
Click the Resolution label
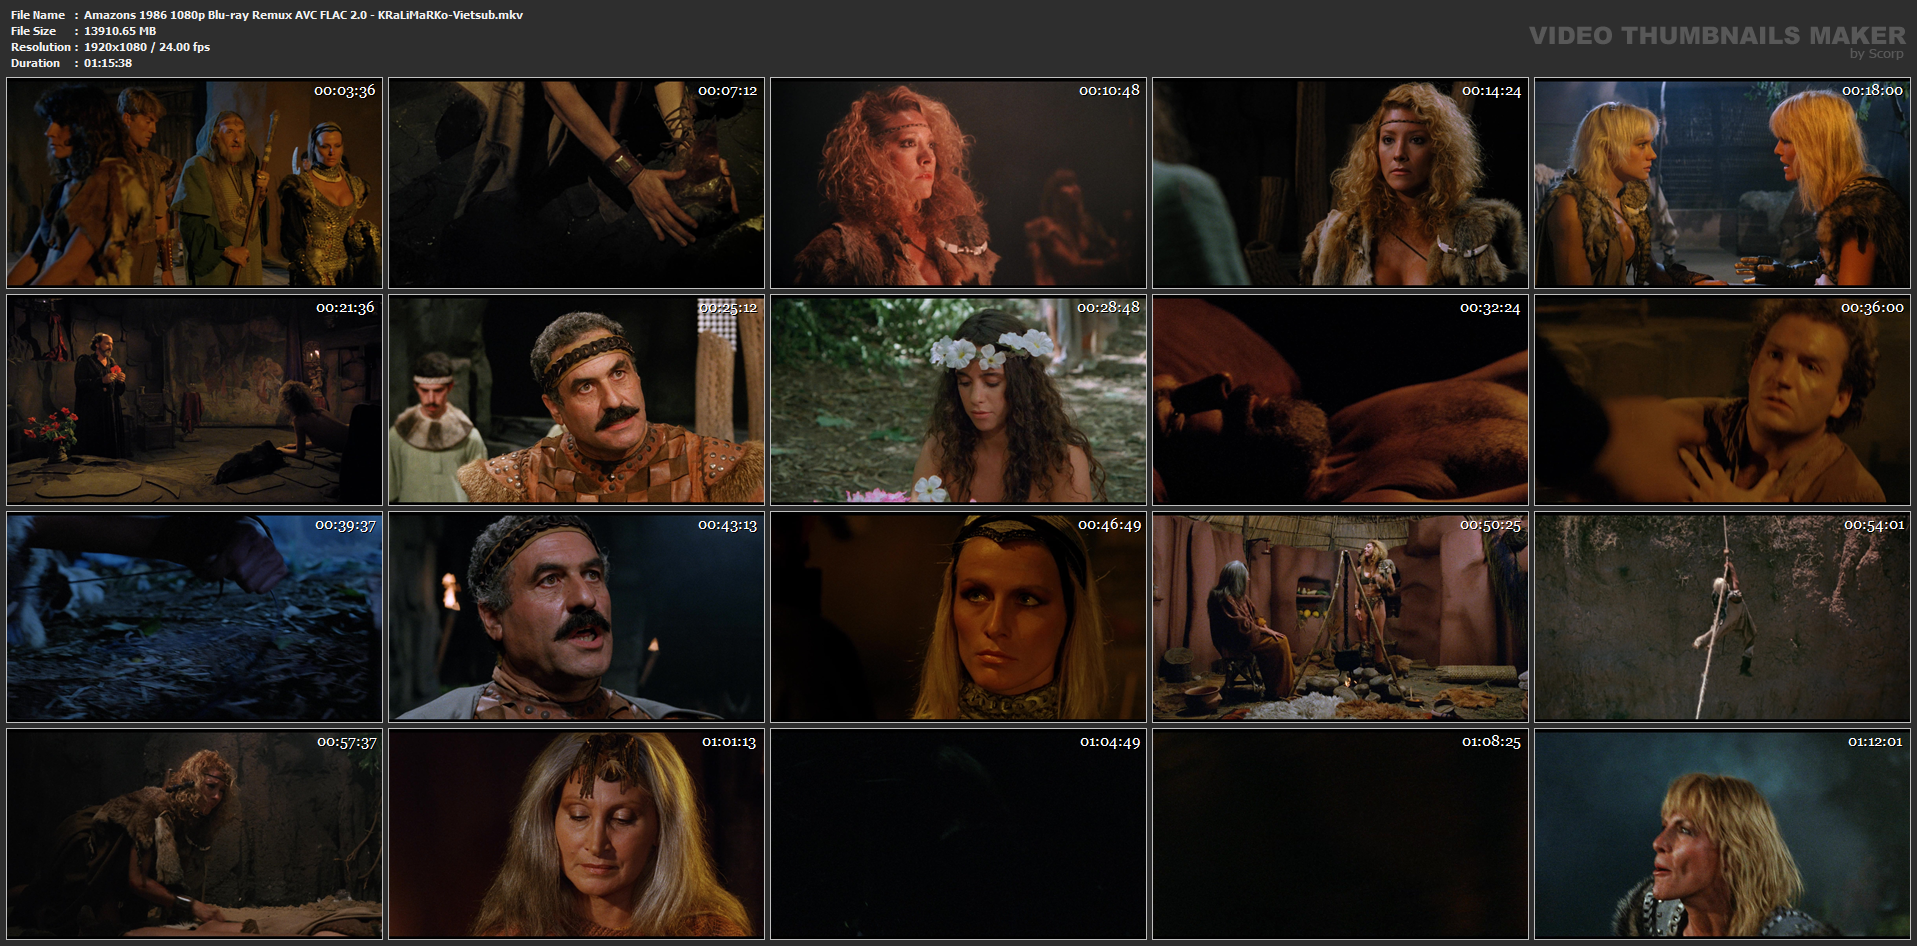click(41, 47)
